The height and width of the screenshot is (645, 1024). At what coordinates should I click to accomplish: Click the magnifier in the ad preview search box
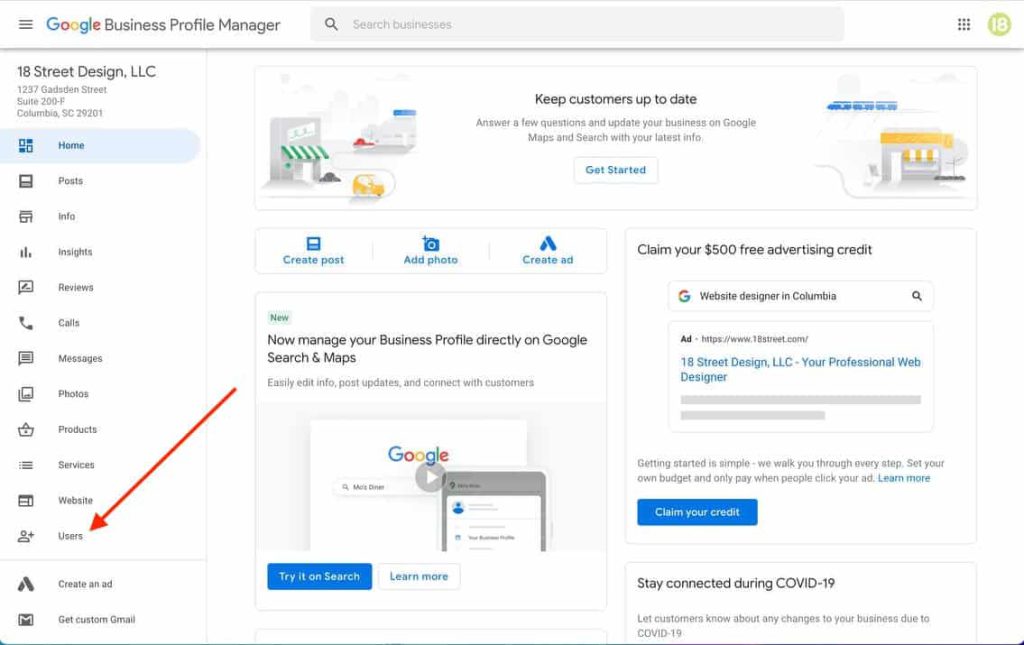point(917,296)
